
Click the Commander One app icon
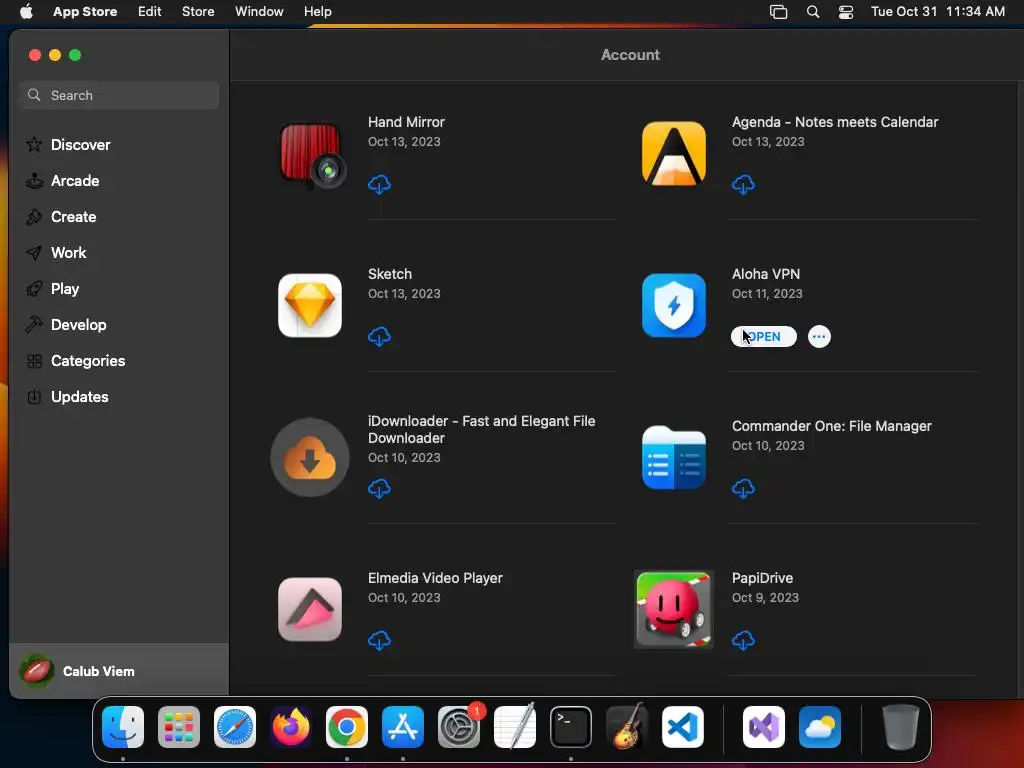pos(674,457)
